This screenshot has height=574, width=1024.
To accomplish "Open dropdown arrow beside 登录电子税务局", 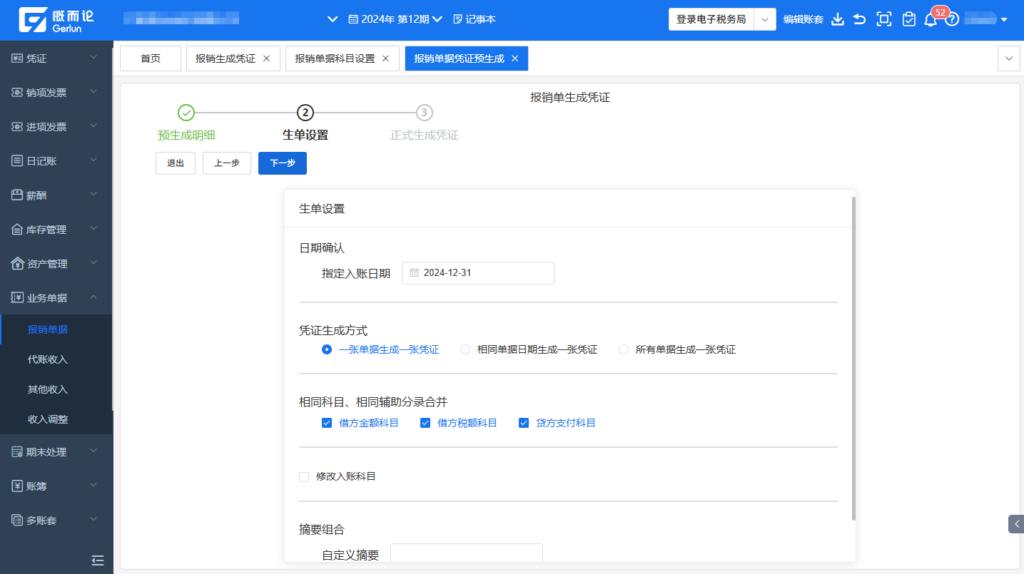I will tap(765, 19).
